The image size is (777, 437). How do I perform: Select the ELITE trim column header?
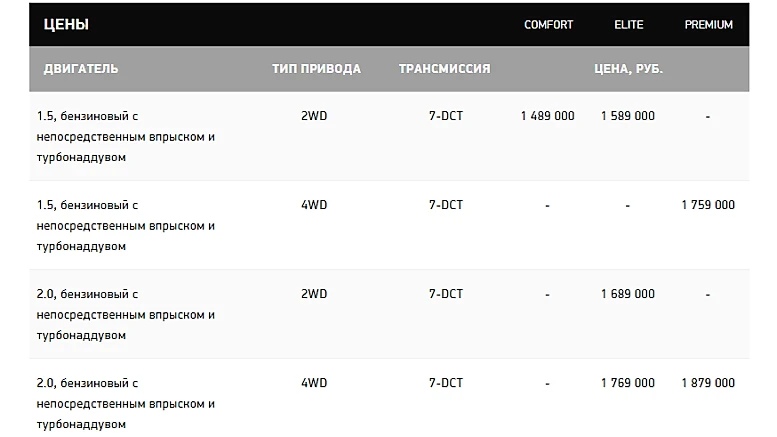pyautogui.click(x=628, y=25)
